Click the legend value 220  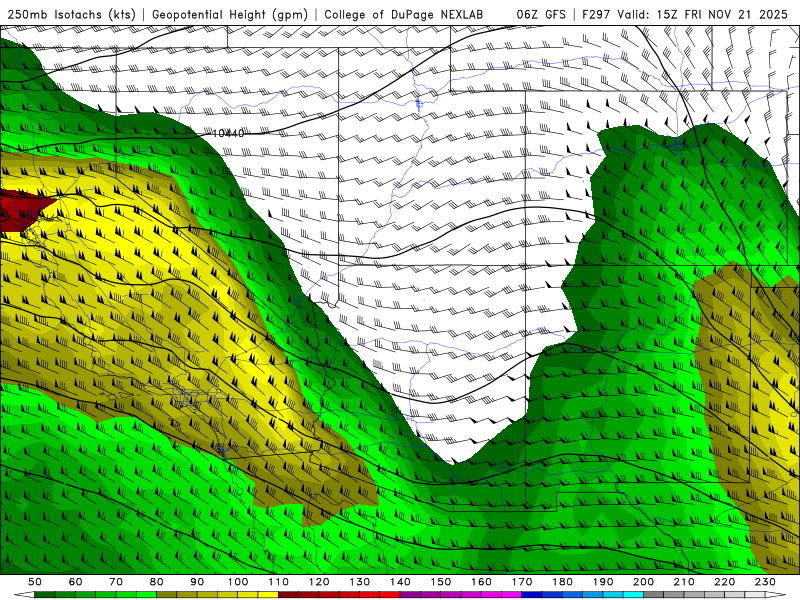pyautogui.click(x=724, y=582)
